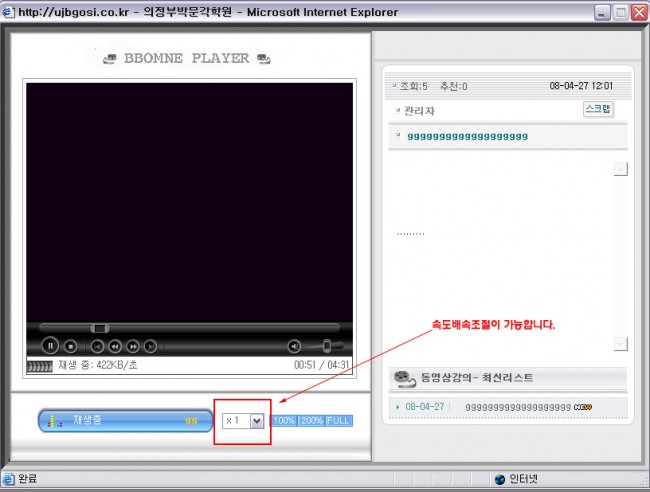Click the scroll down arrow in content pane
Viewport: 650px width, 492px height.
pyautogui.click(x=621, y=344)
